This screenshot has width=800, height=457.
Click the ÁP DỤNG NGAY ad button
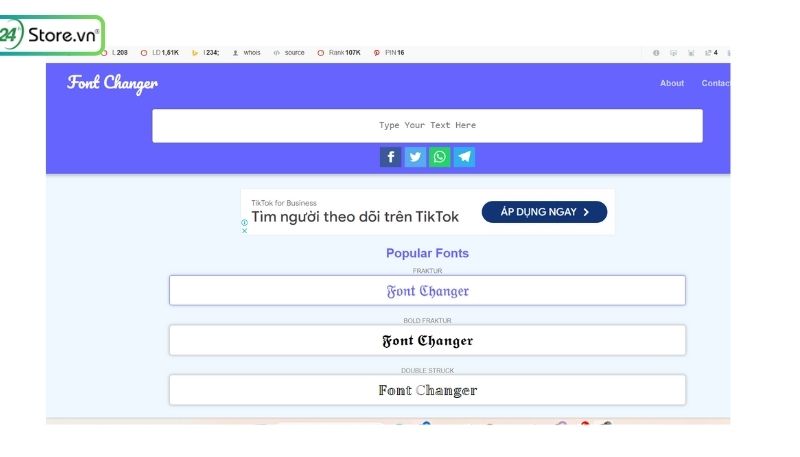click(x=544, y=212)
